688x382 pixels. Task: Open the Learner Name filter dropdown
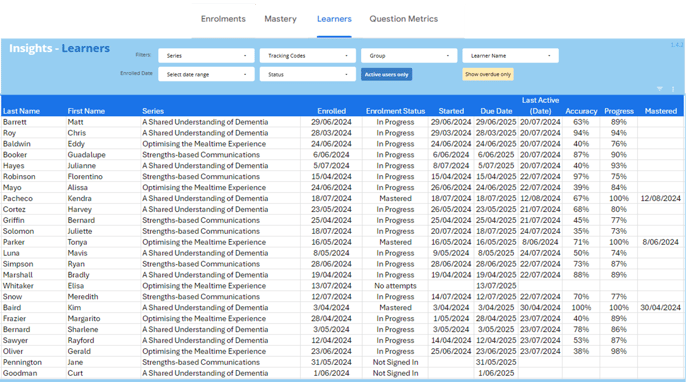click(510, 56)
